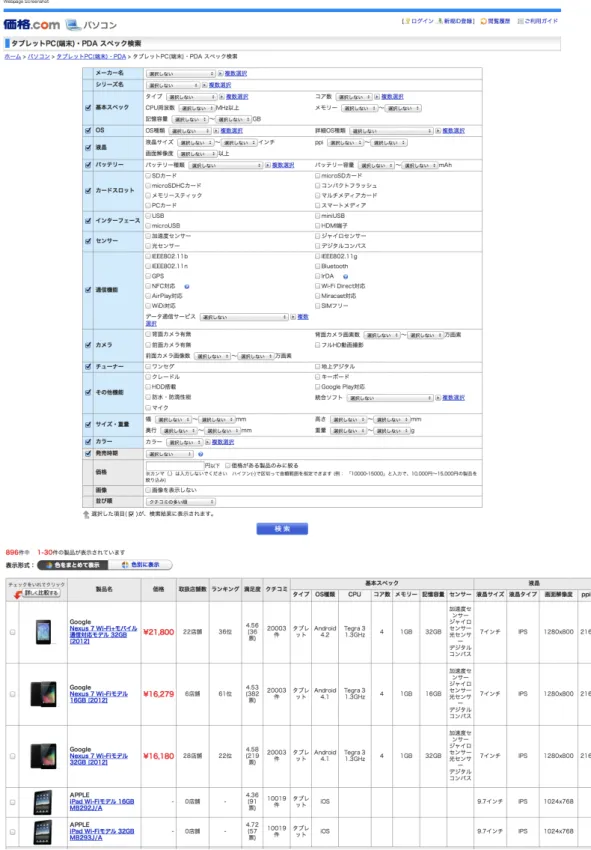Click arrow icon beside コア数 複数選択
Image resolution: width=591 pixels, height=850 pixels.
point(377,96)
